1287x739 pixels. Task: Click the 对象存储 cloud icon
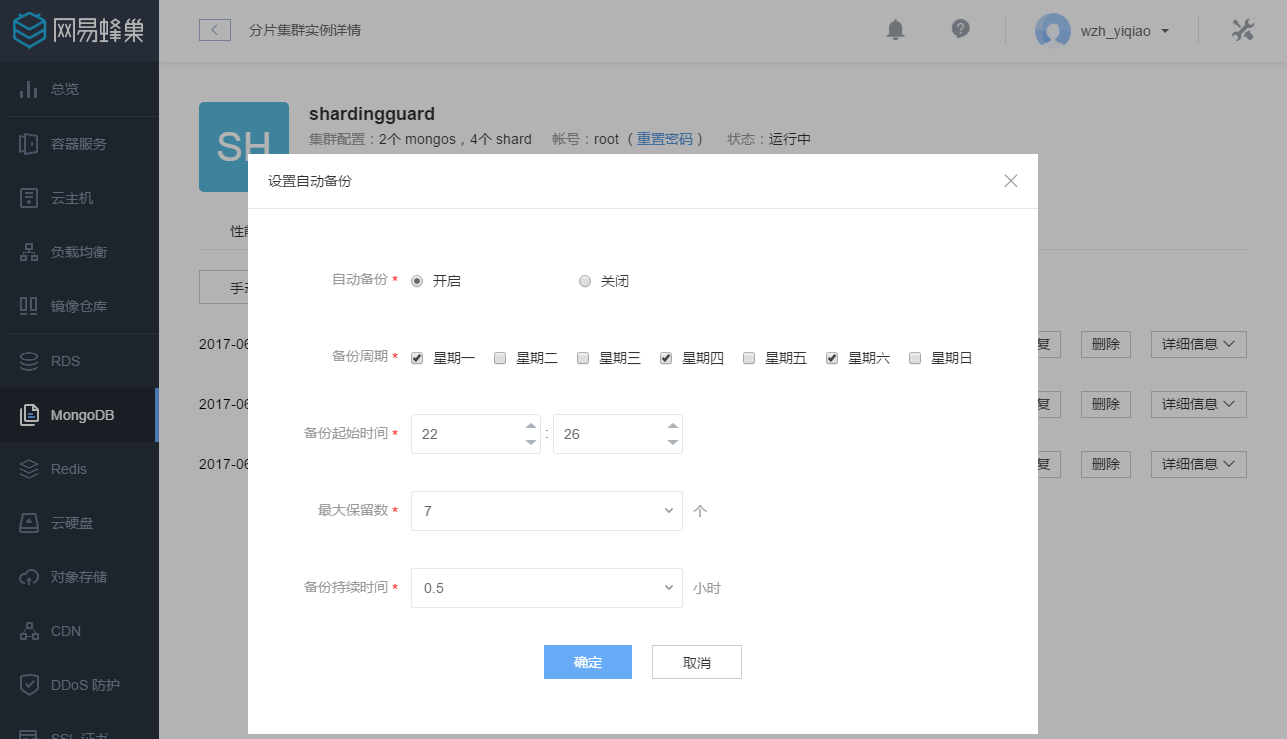coord(30,577)
